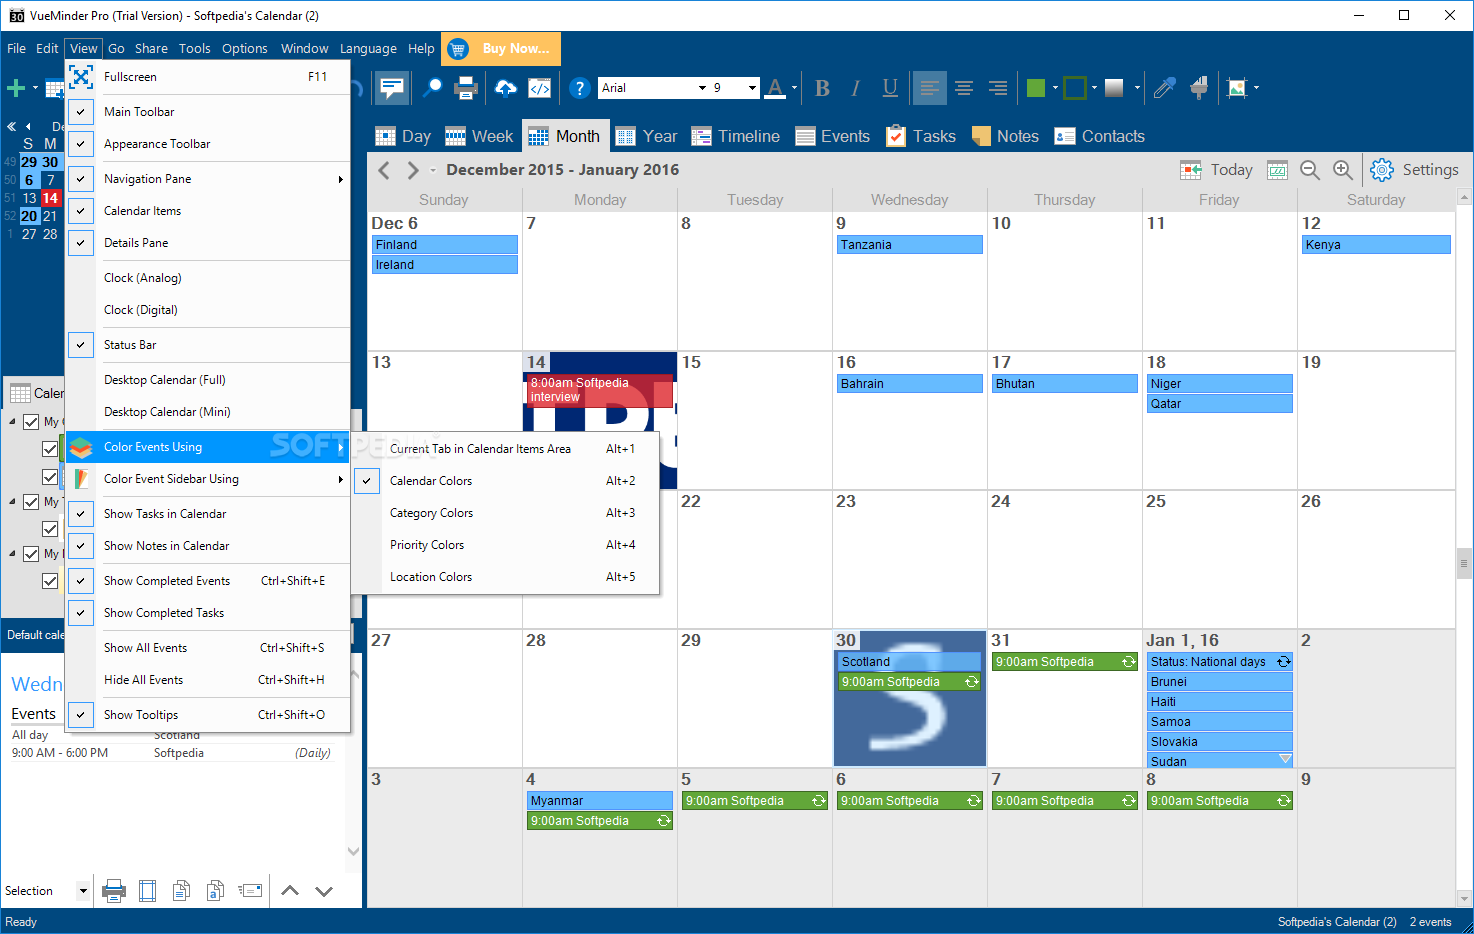Click the speech bubble popup reminder icon
The height and width of the screenshot is (934, 1474).
pos(392,88)
